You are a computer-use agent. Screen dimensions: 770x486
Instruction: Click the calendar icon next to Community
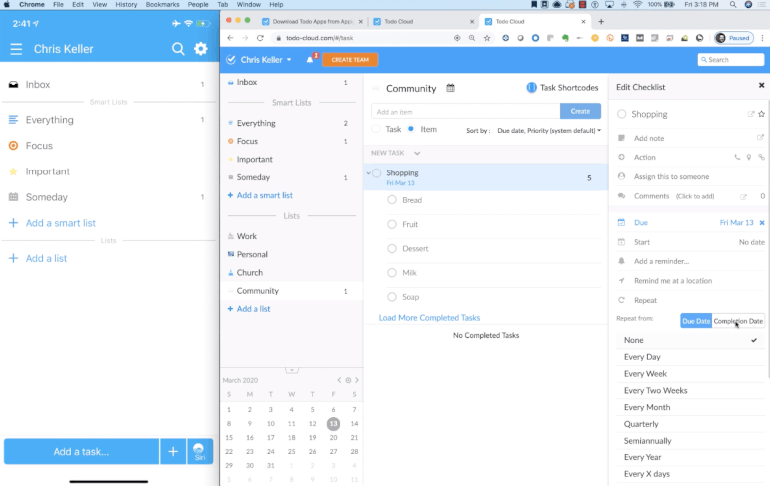coord(450,88)
